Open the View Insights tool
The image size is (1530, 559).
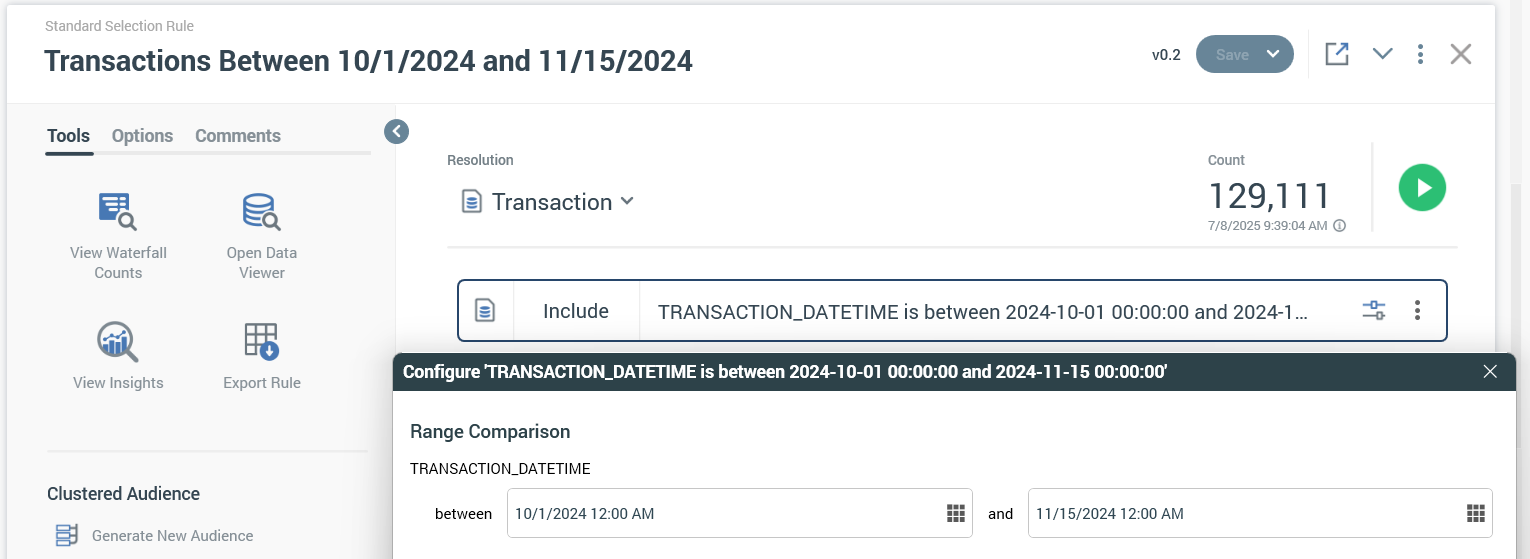point(118,341)
